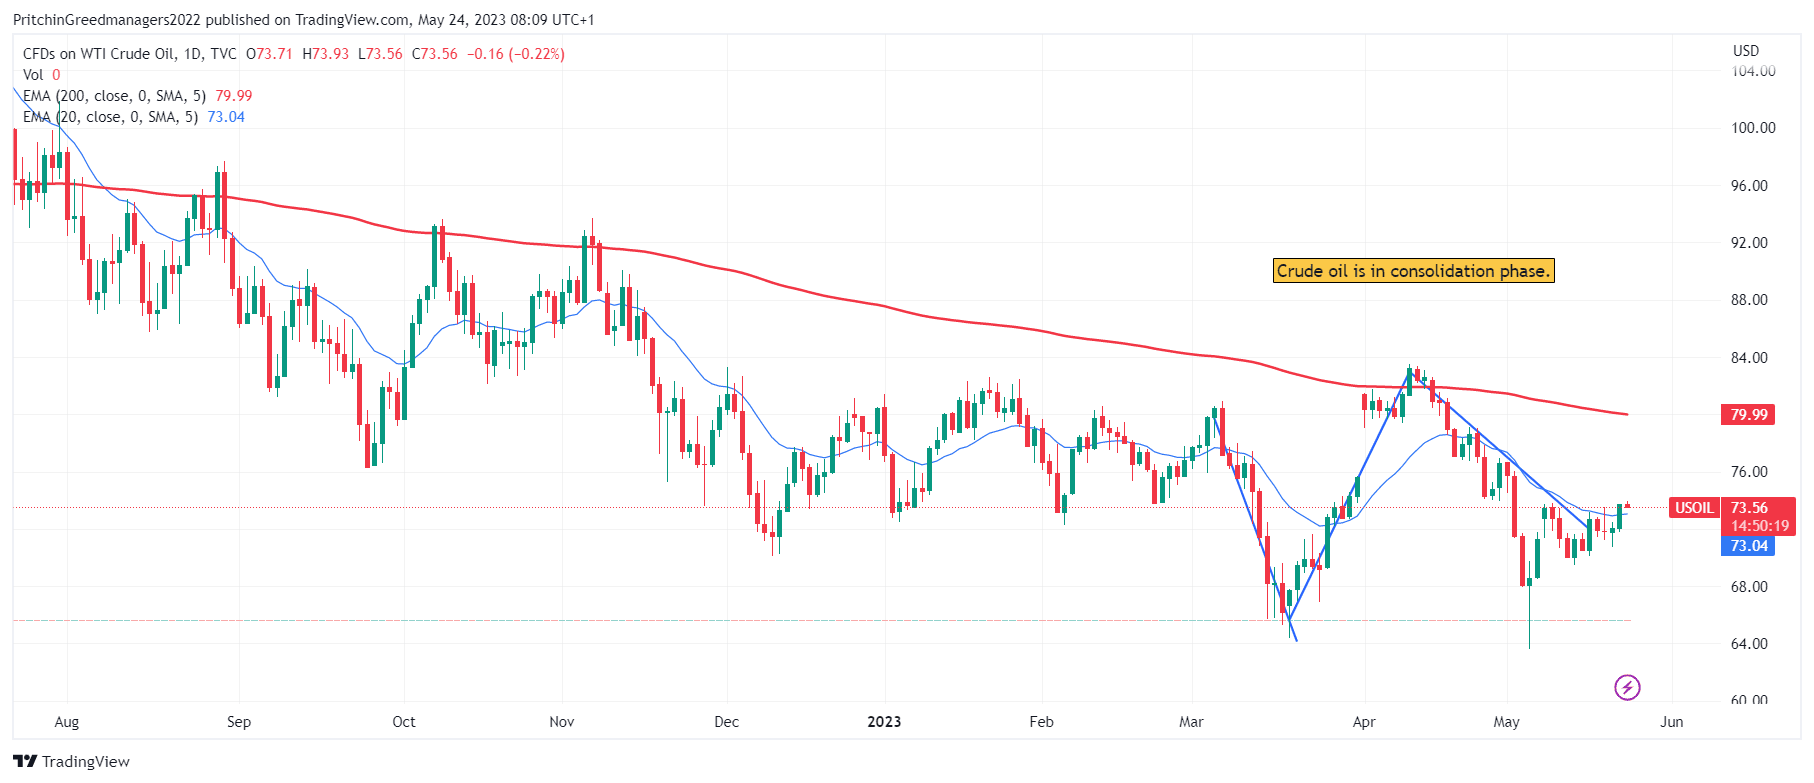Click the 'CFDs on WTI Crude Oil, 1D, TVC' title
The width and height of the screenshot is (1814, 783).
(130, 54)
